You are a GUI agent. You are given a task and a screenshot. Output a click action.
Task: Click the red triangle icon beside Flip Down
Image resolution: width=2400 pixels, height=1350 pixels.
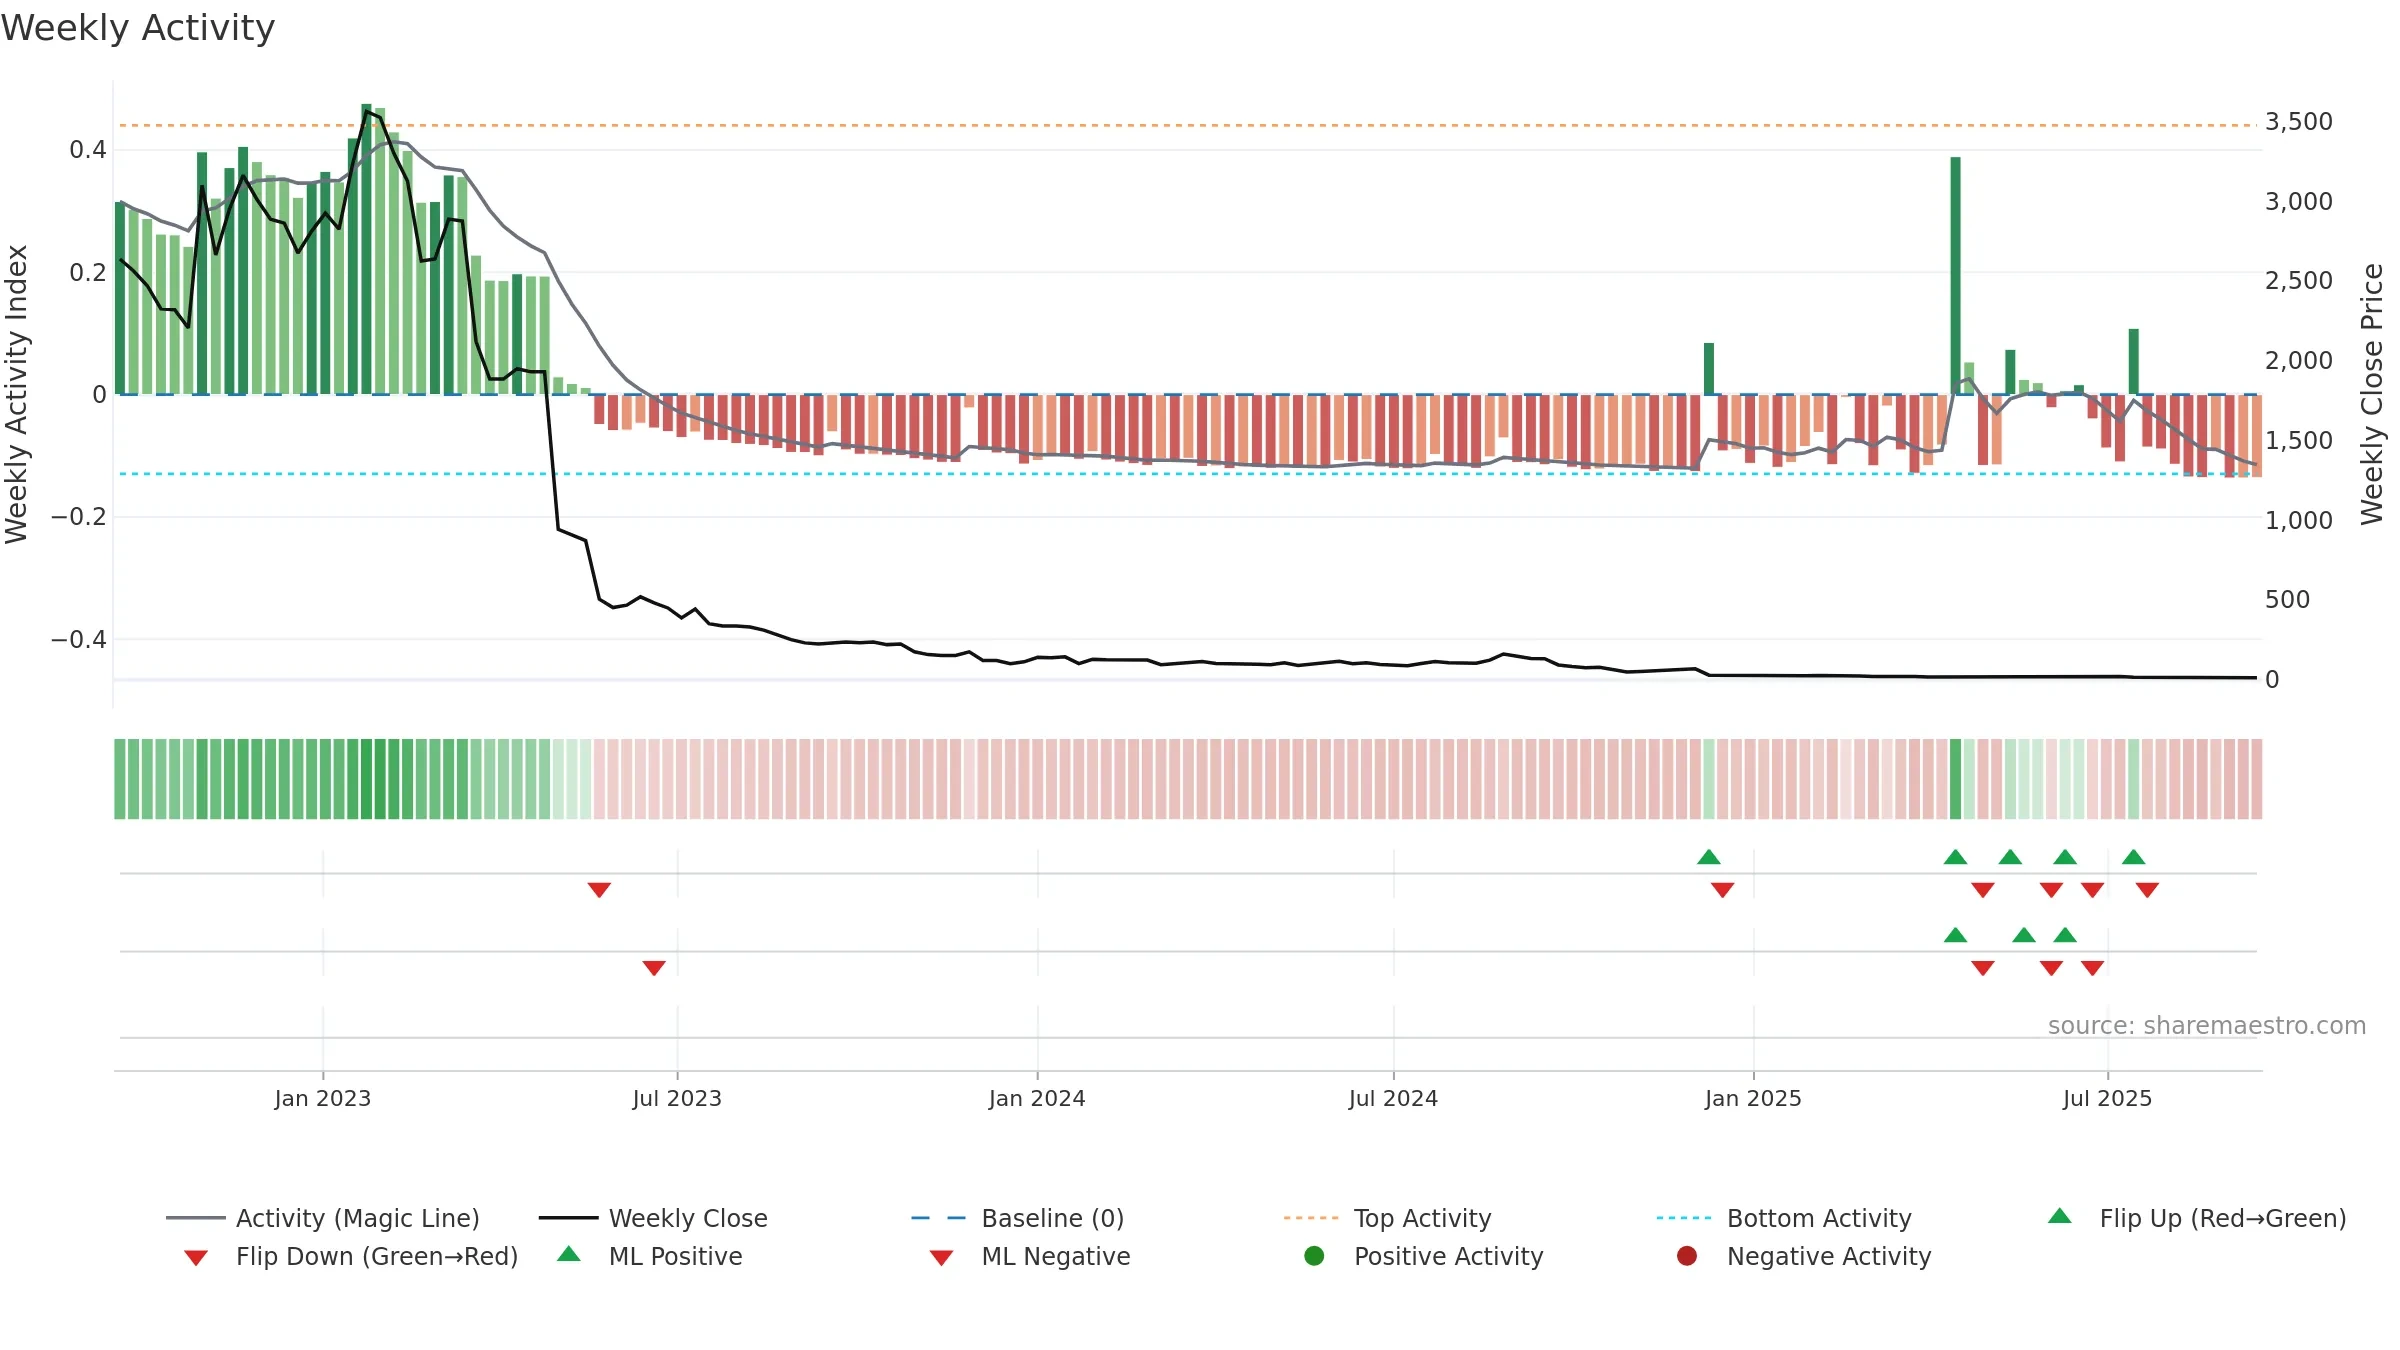pyautogui.click(x=196, y=1258)
